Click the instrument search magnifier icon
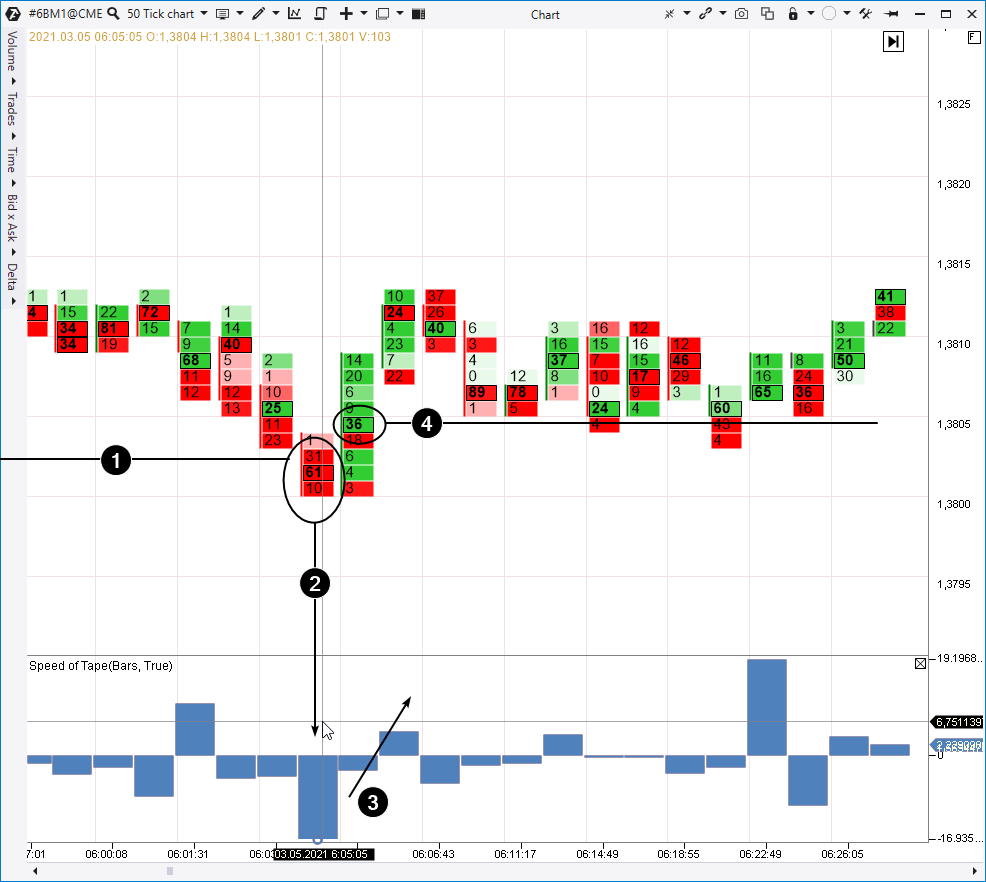 click(114, 14)
